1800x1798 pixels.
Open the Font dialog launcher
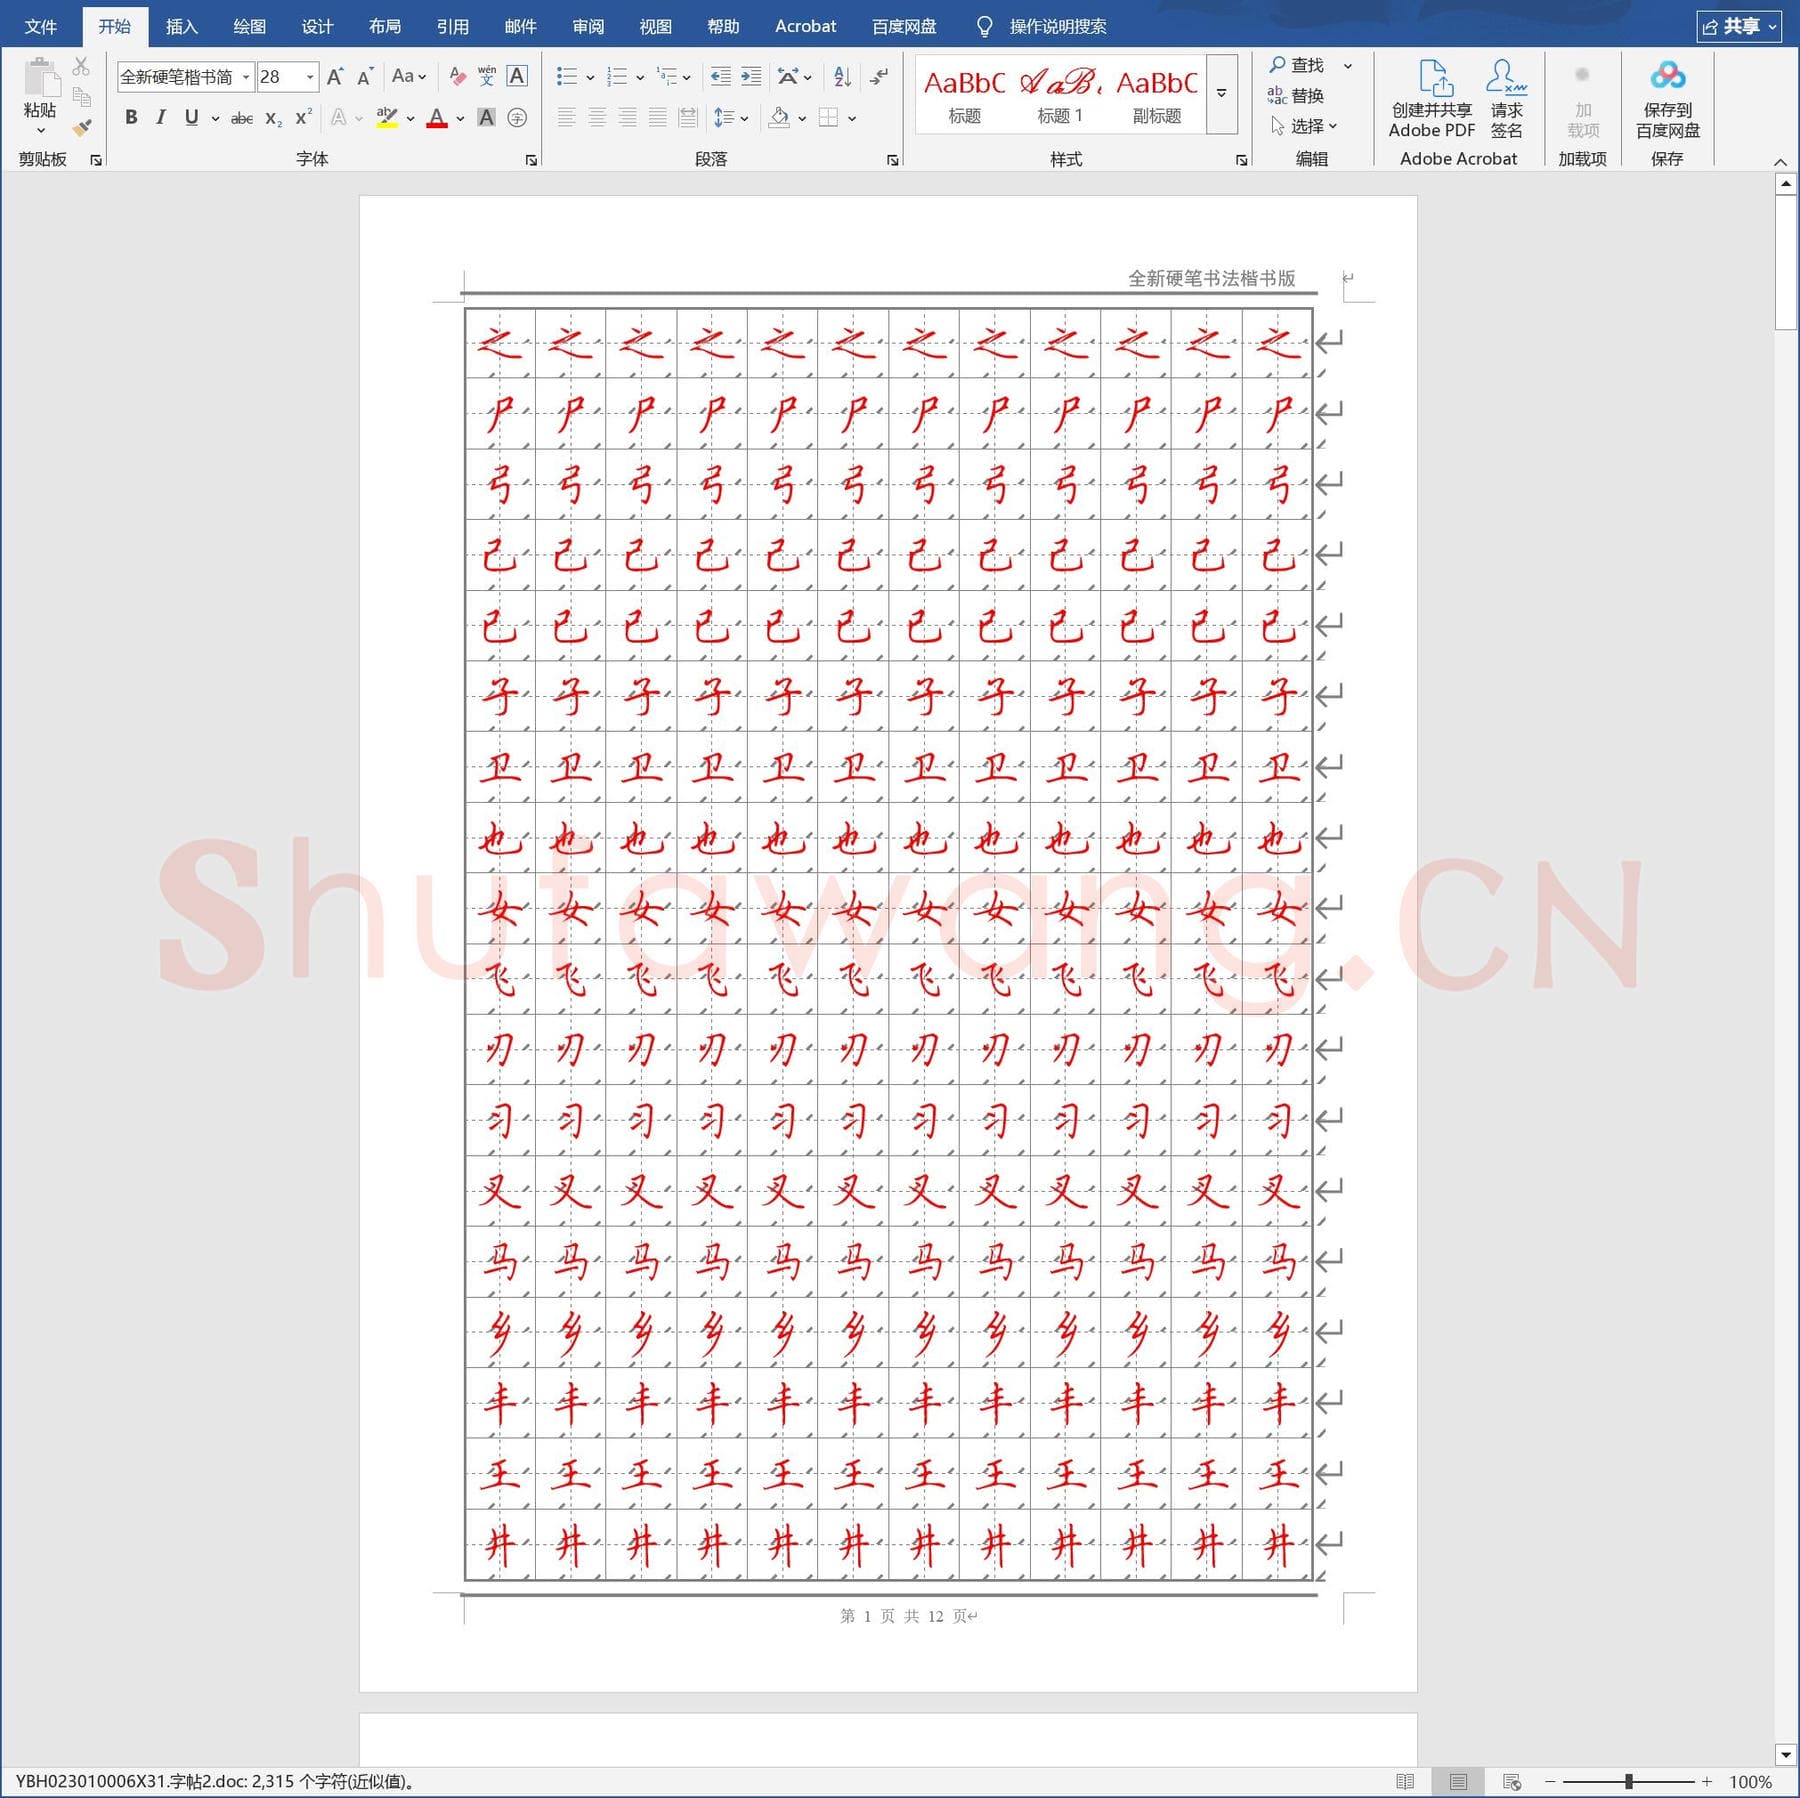pyautogui.click(x=531, y=160)
